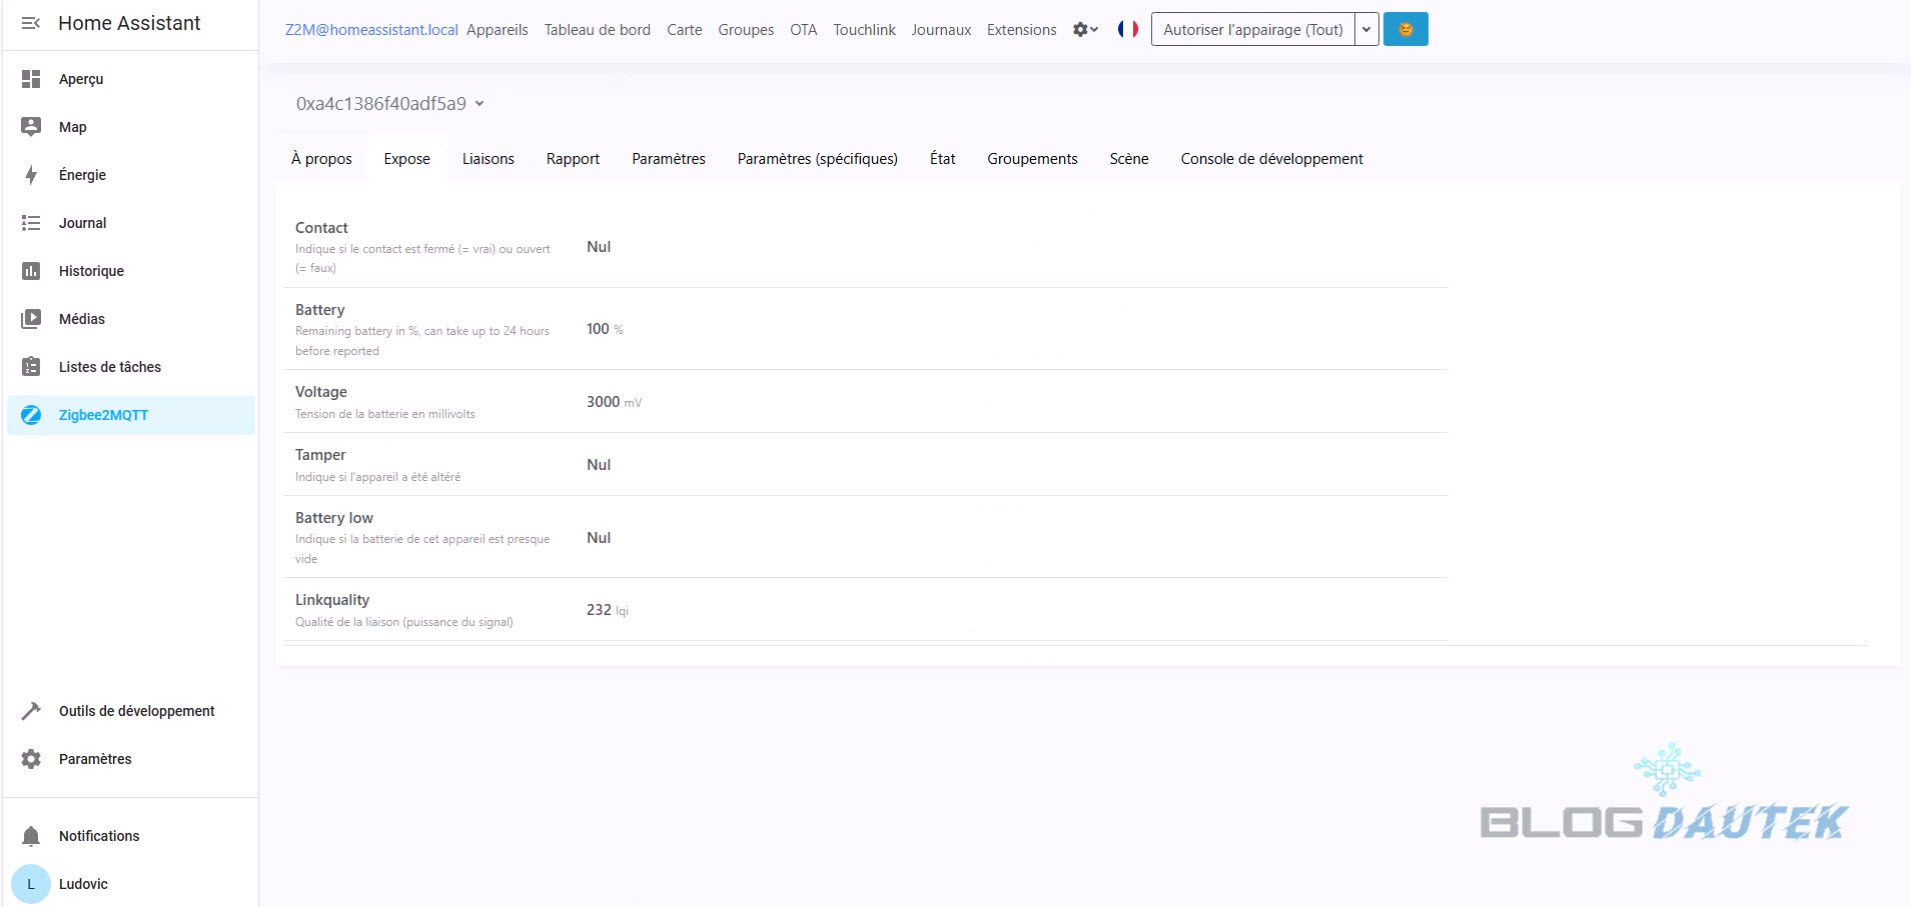Open Listes de tâches clipboard icon

(x=31, y=367)
